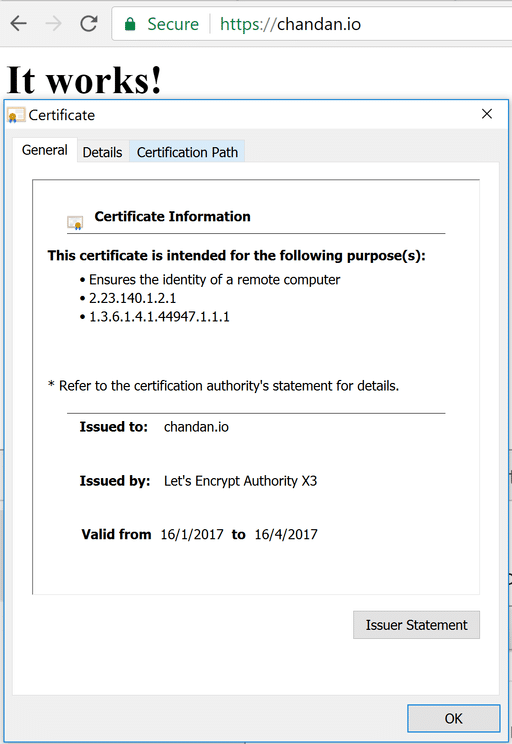This screenshot has height=744, width=512.
Task: Click the Issuer Statement button
Action: tap(416, 625)
